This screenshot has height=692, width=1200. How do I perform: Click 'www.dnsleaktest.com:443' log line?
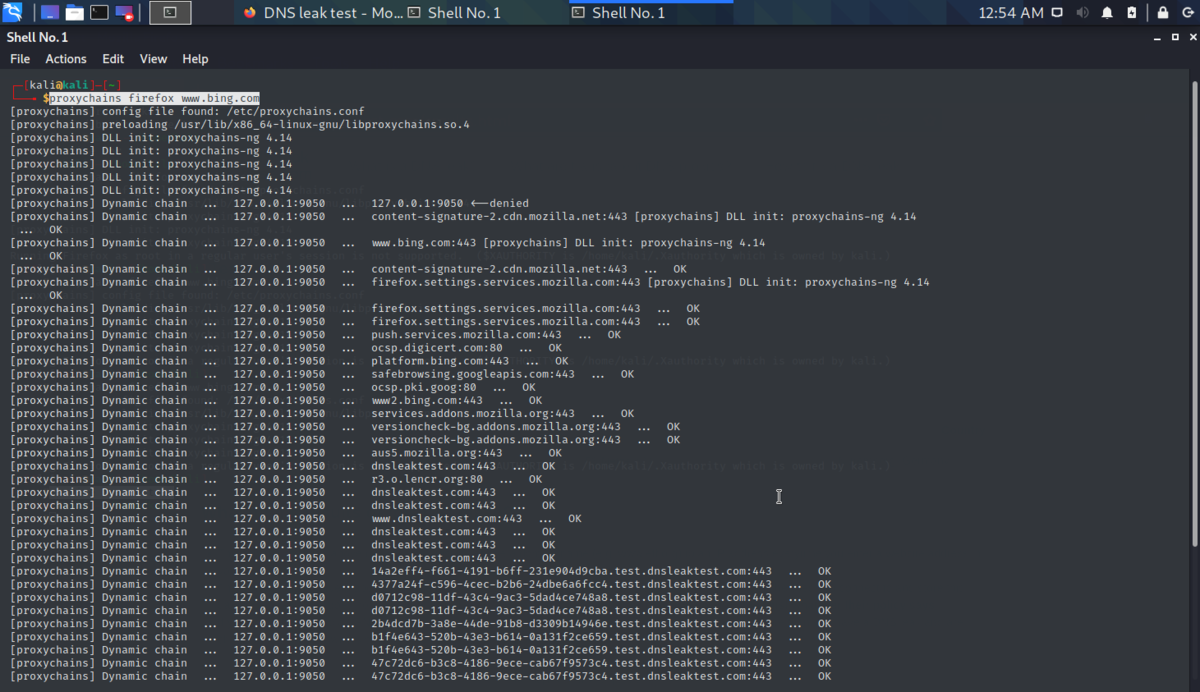[x=447, y=518]
